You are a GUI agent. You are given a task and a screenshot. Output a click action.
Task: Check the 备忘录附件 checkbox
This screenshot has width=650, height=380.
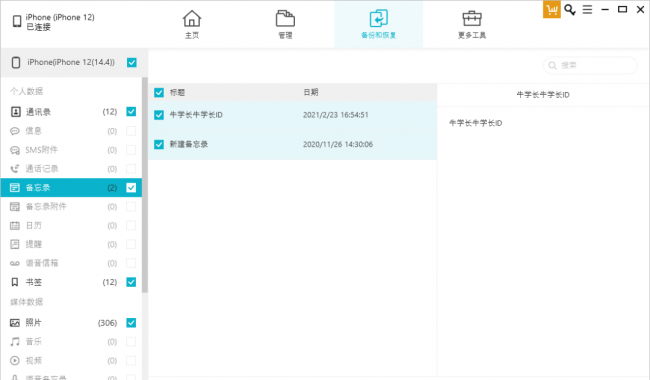pos(131,206)
